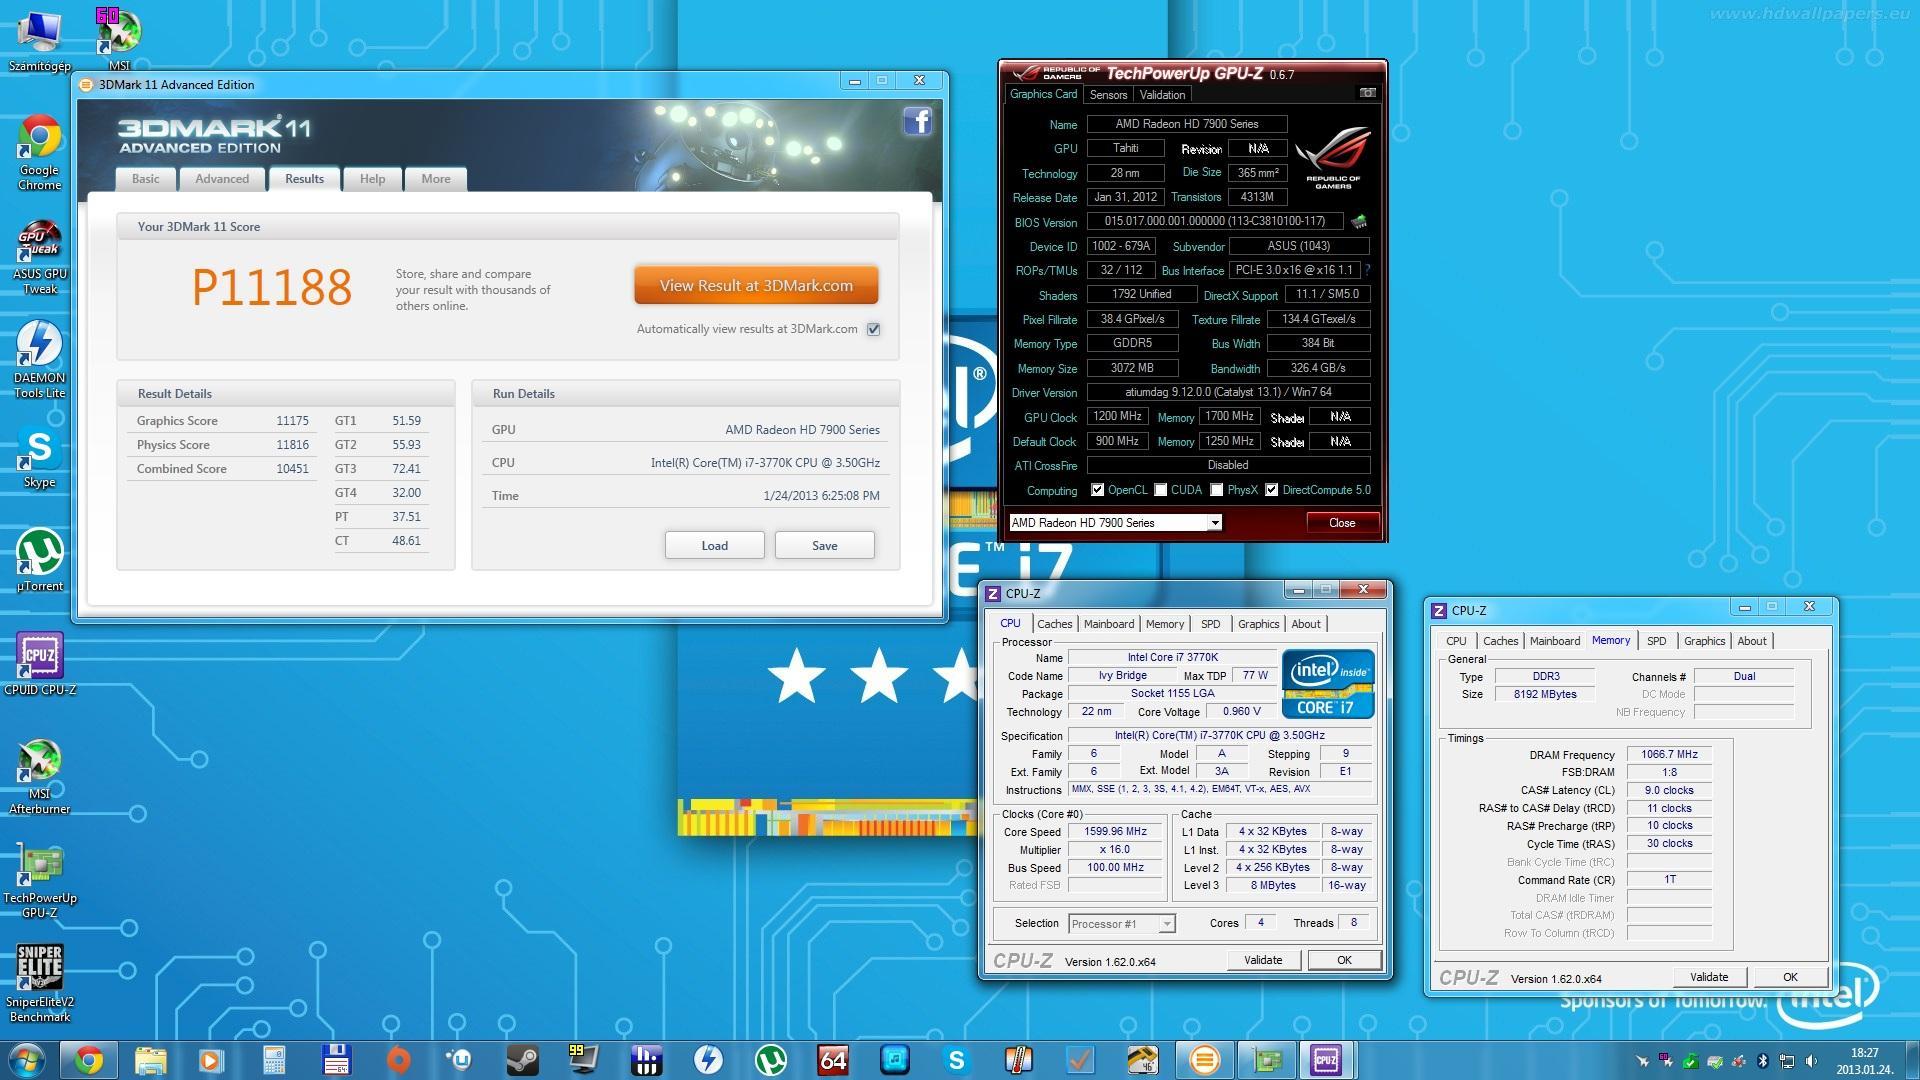Screen dimensions: 1920x1080
Task: Switch to the Validation tab in GPU-Z
Action: pos(1162,95)
